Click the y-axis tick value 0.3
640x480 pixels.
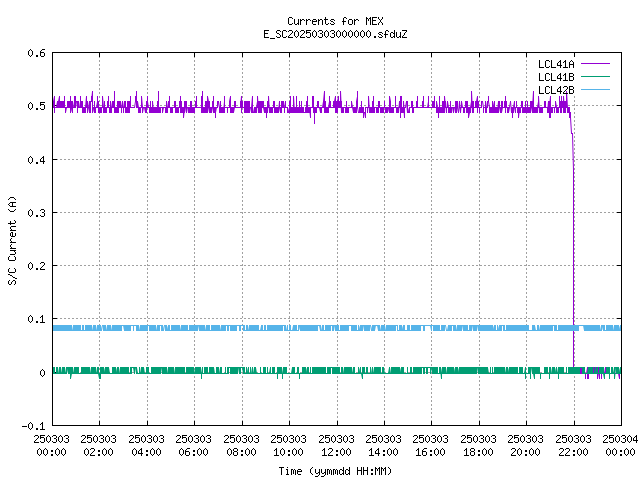(x=36, y=213)
